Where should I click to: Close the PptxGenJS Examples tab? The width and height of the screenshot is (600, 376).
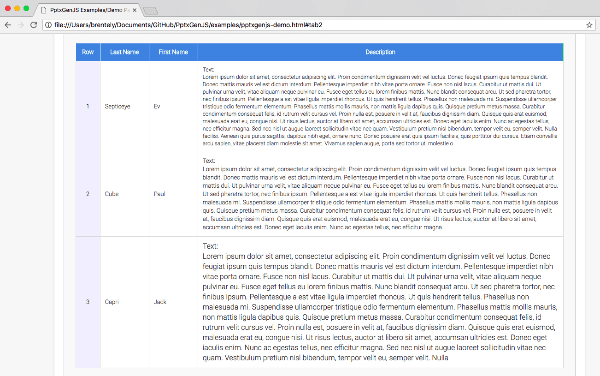[134, 10]
